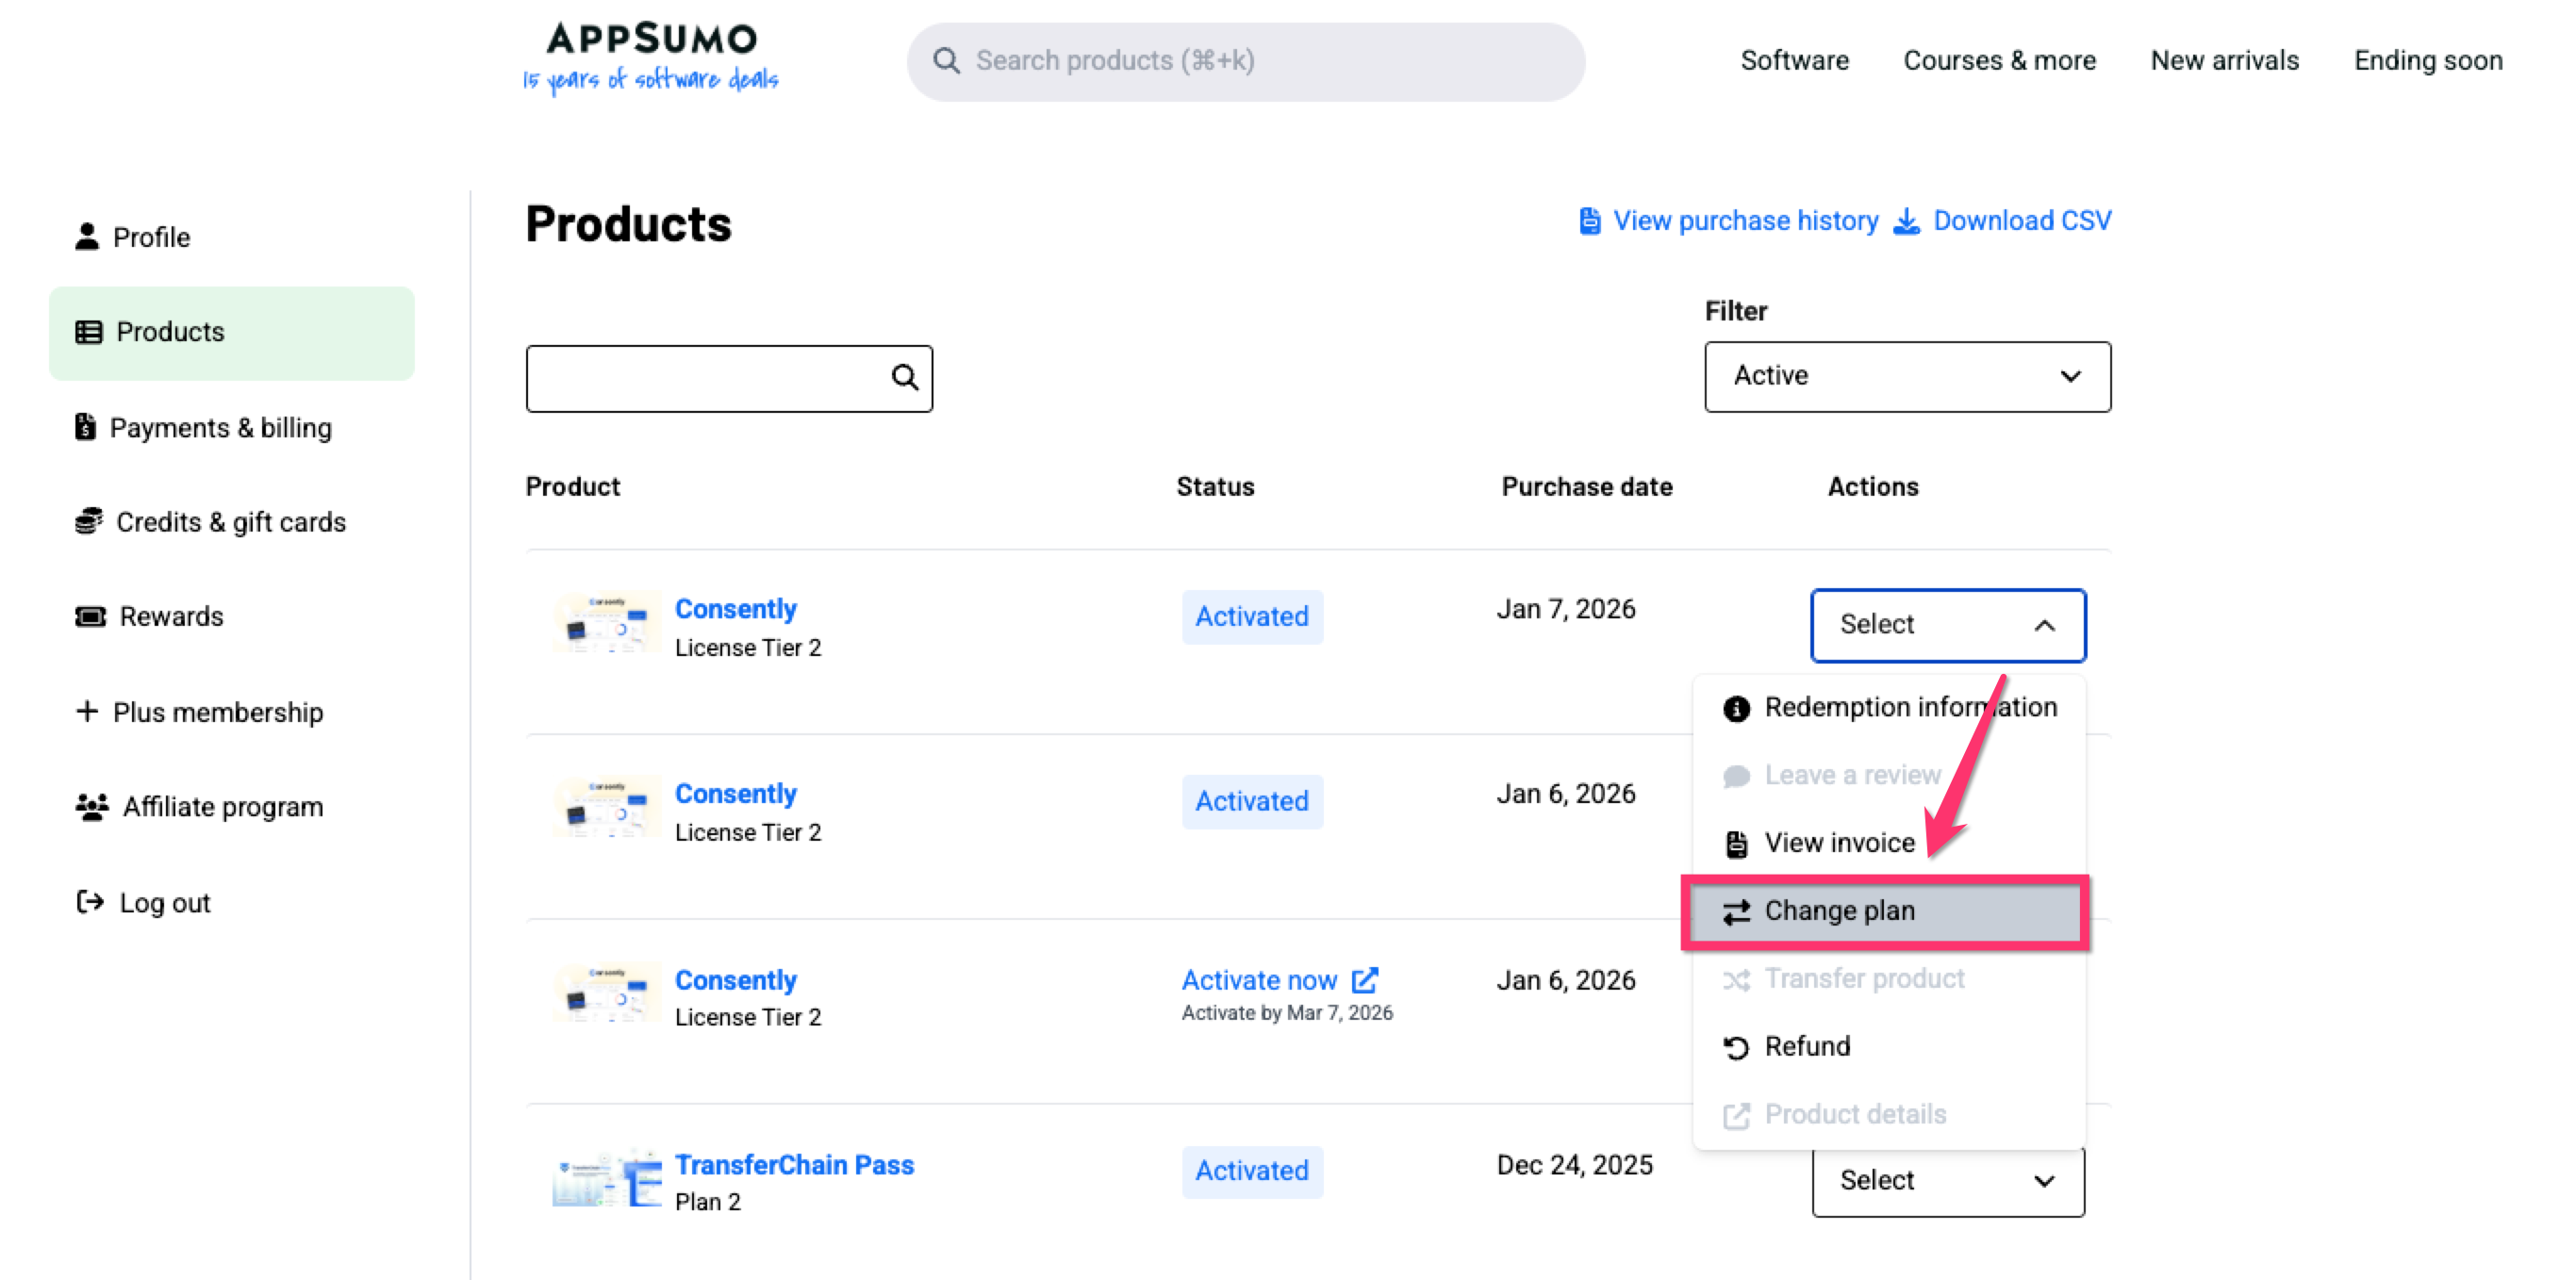Collapse the Consently actions Select dropdown
2576x1280 pixels.
1947,625
